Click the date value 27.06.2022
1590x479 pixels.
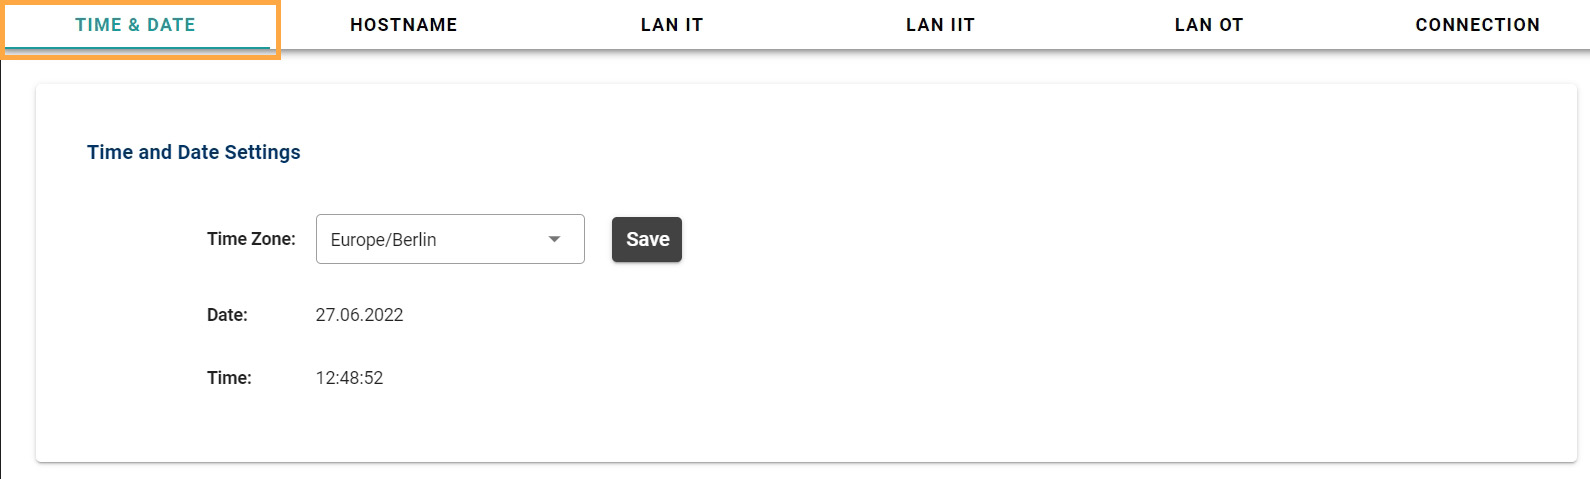pyautogui.click(x=359, y=315)
